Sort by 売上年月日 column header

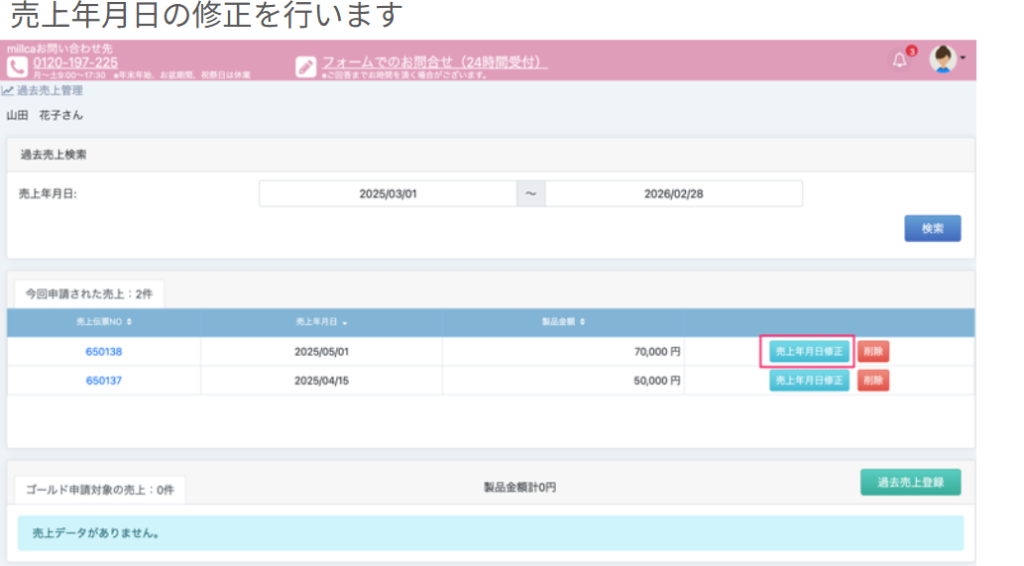(322, 322)
